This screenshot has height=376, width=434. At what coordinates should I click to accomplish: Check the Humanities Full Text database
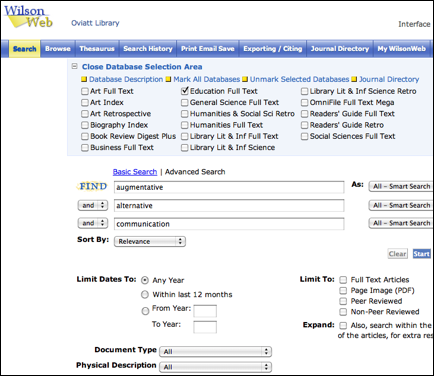[x=185, y=125]
